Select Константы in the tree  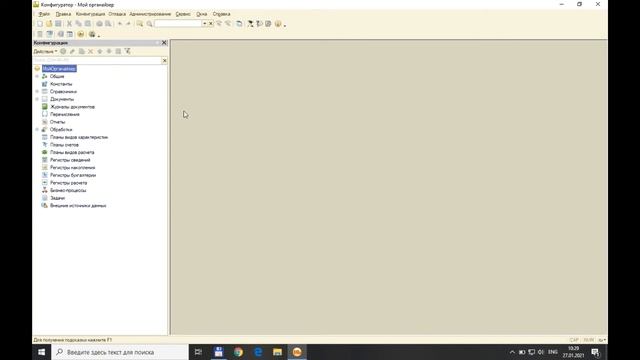click(61, 84)
